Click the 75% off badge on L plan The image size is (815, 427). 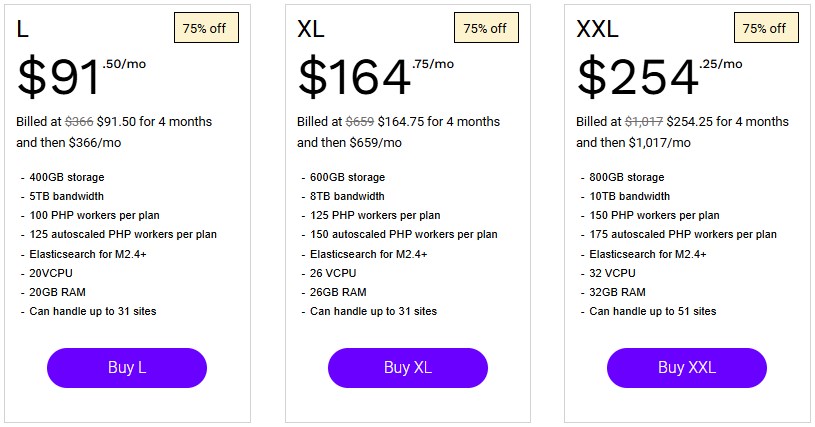206,29
